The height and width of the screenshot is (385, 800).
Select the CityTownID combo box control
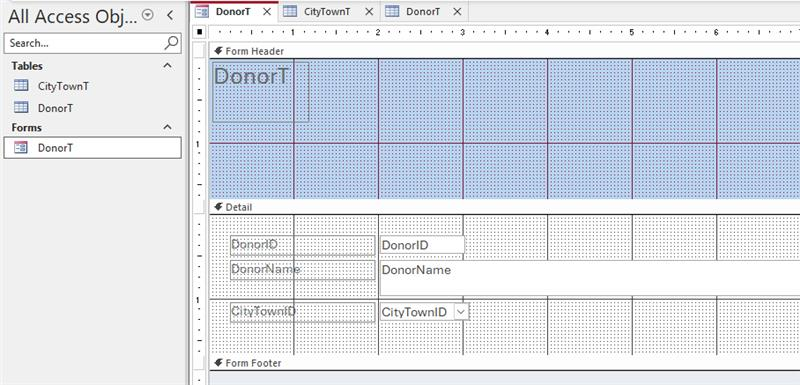424,312
